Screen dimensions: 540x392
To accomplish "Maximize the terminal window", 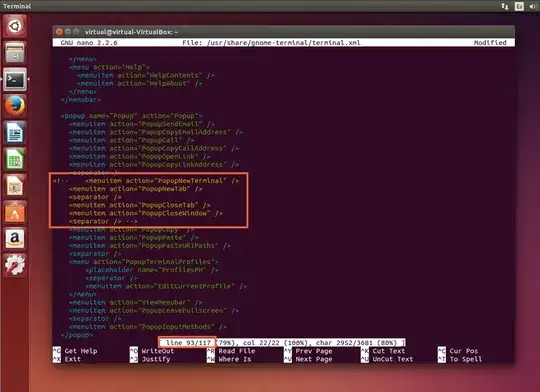I will (76, 32).
